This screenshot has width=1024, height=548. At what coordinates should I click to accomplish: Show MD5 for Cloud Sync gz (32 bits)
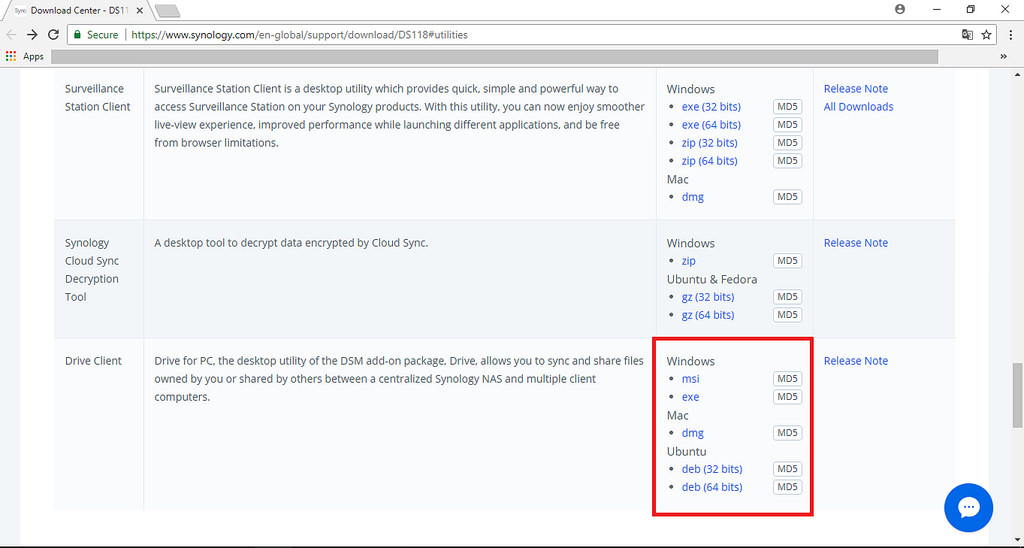pos(787,297)
